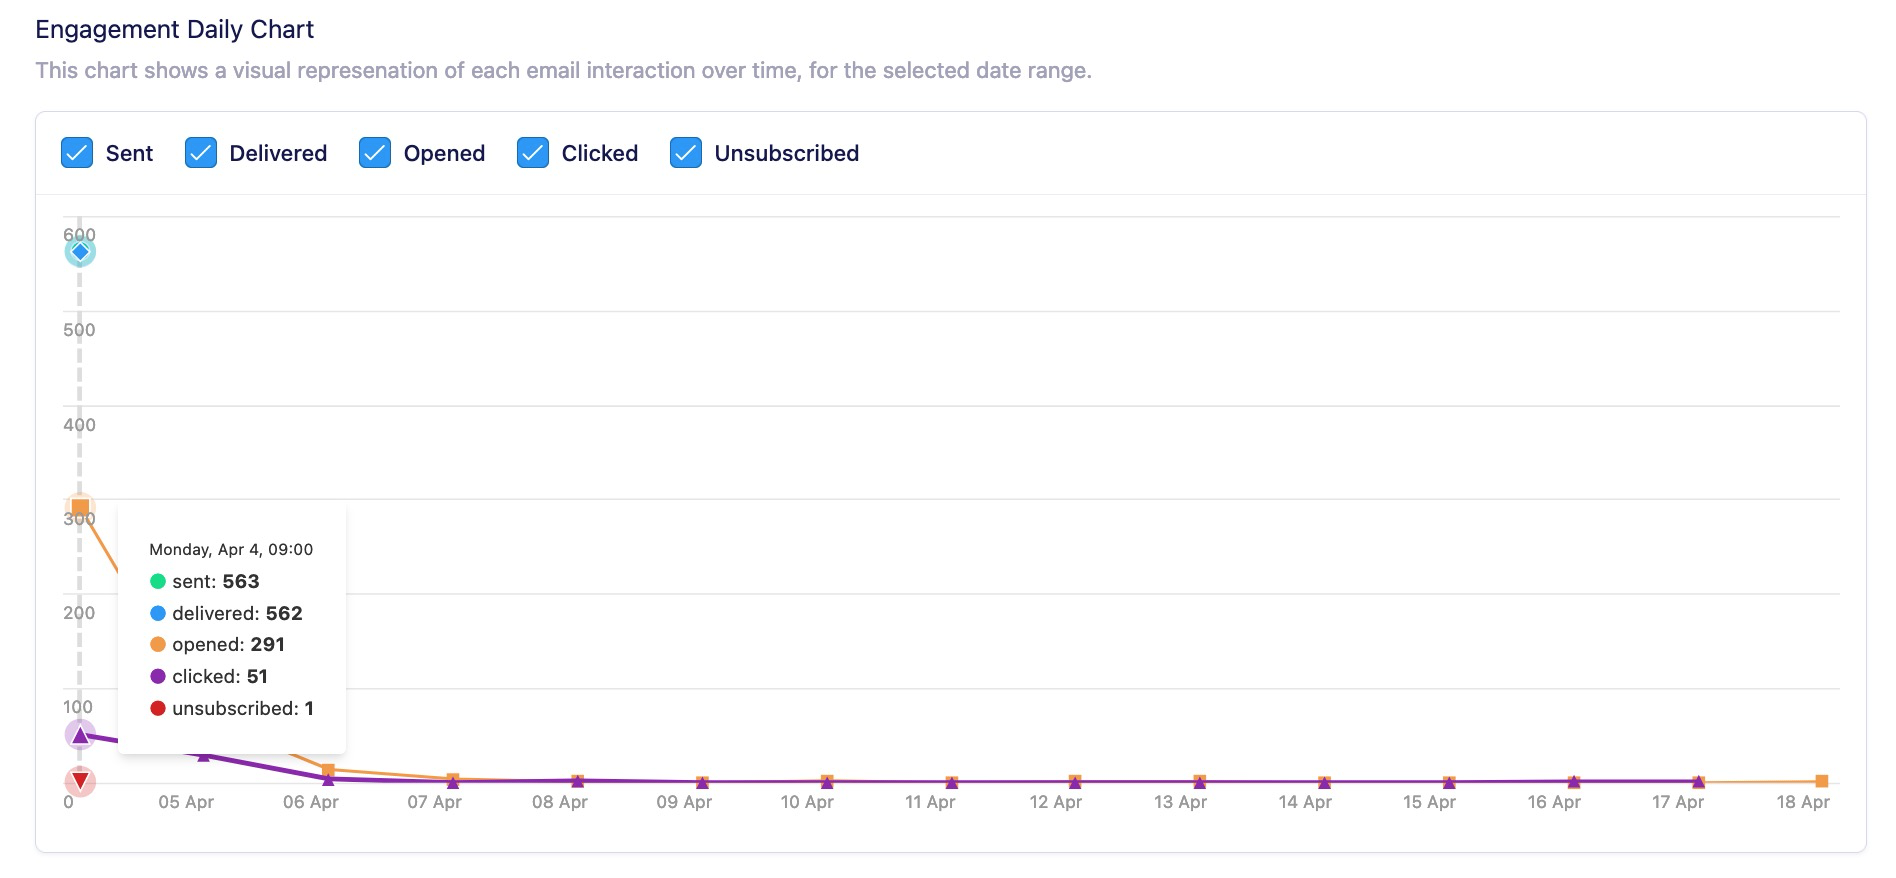The width and height of the screenshot is (1896, 878).
Task: Click the green dot beside sent in tooltip
Action: click(158, 581)
